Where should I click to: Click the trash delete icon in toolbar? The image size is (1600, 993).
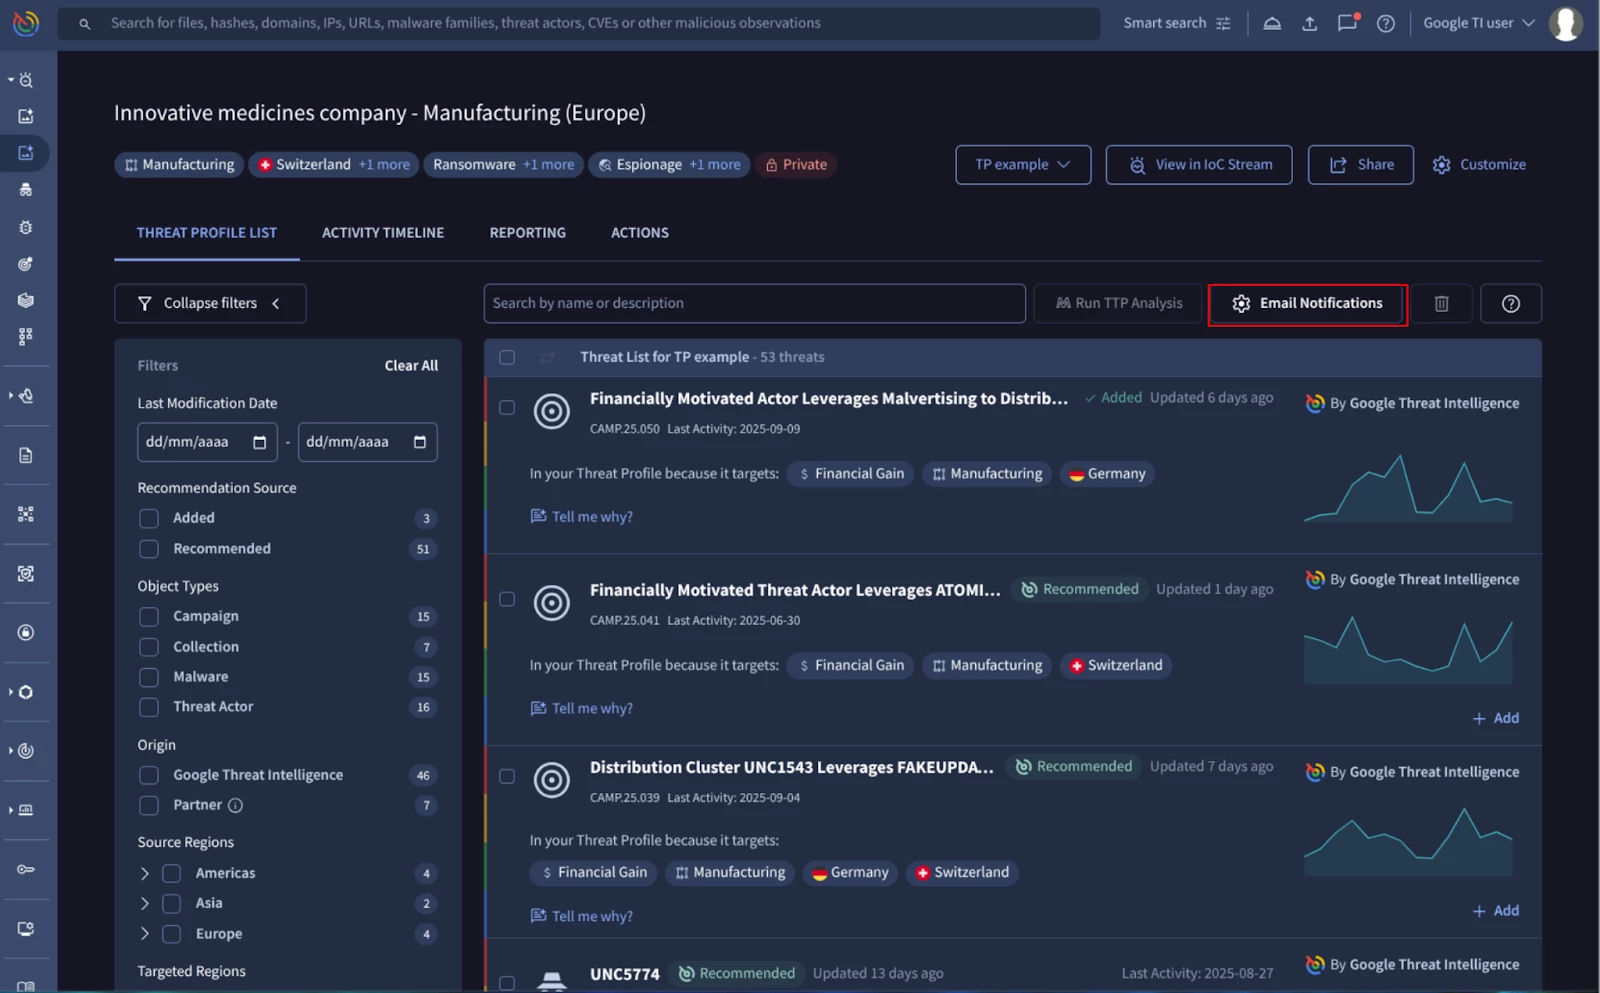[1441, 303]
